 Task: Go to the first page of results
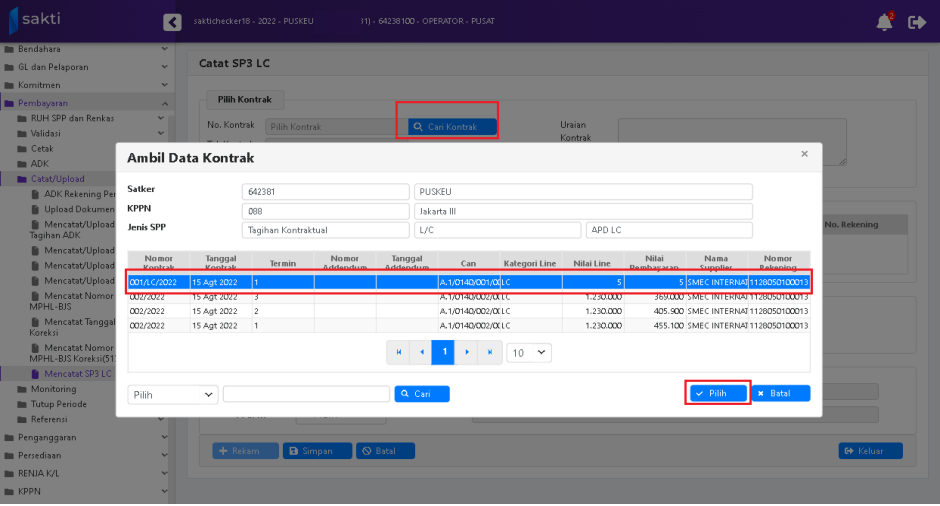point(400,352)
